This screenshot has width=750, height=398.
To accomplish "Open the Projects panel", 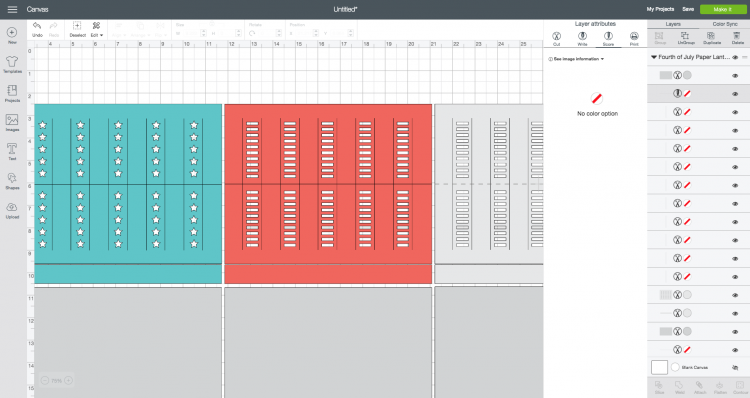I will pyautogui.click(x=12, y=93).
